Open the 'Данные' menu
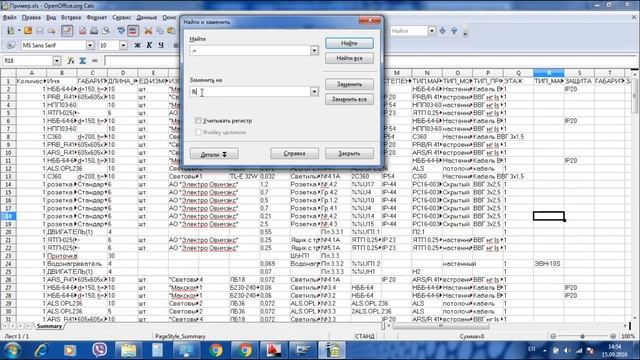Image resolution: width=640 pixels, height=360 pixels. [x=147, y=18]
